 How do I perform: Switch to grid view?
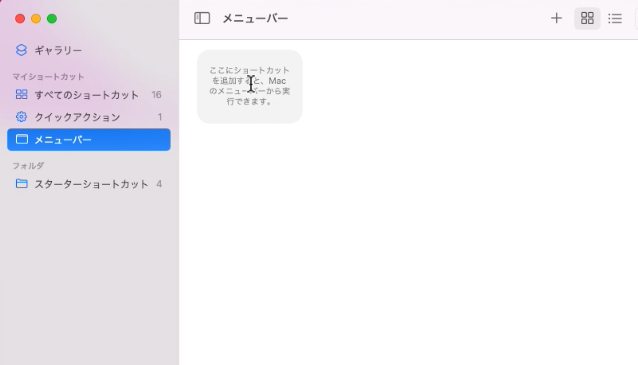click(587, 18)
